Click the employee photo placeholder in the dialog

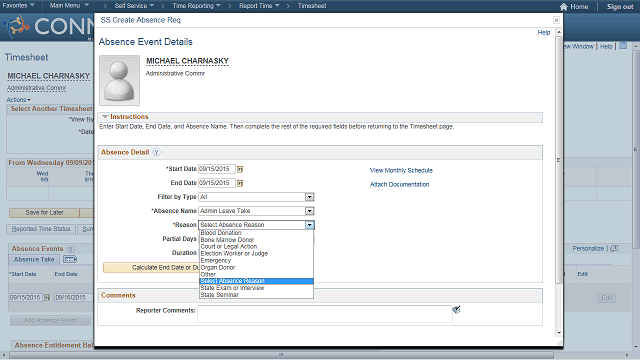pos(119,80)
